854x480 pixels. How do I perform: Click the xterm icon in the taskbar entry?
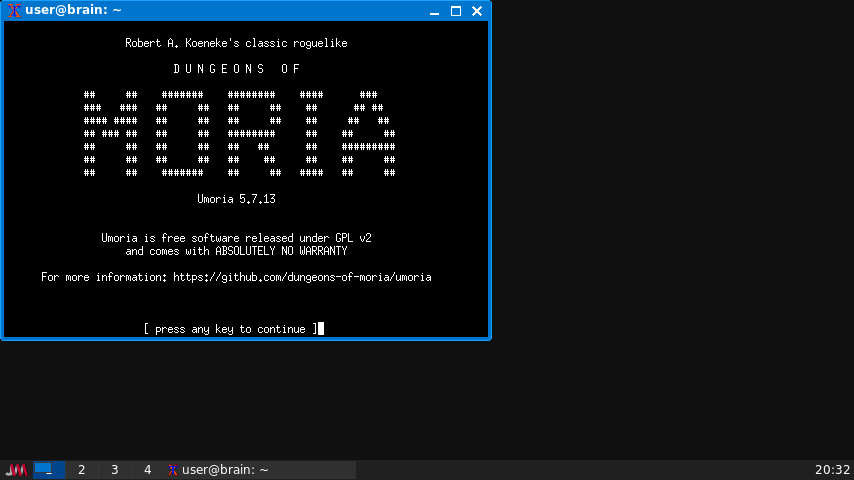click(x=173, y=470)
